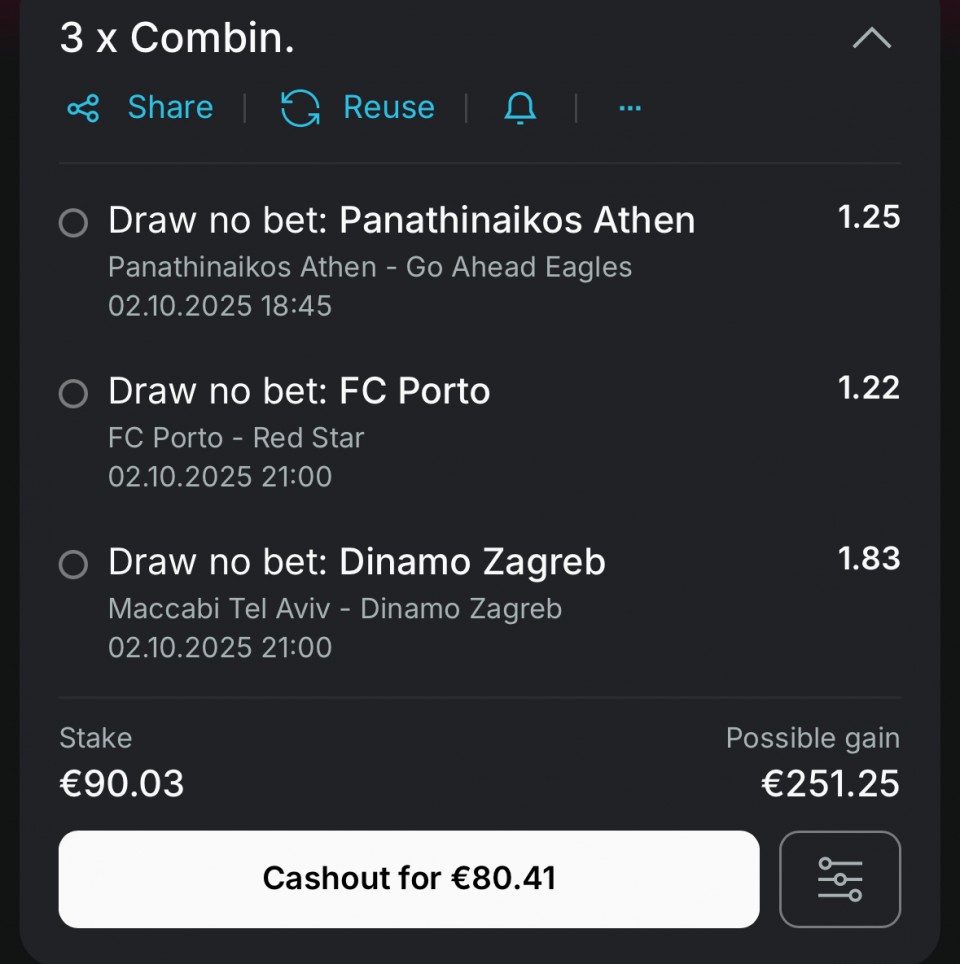Open the Panathinaikos Athen - Go Ahead Eagles match

click(370, 268)
